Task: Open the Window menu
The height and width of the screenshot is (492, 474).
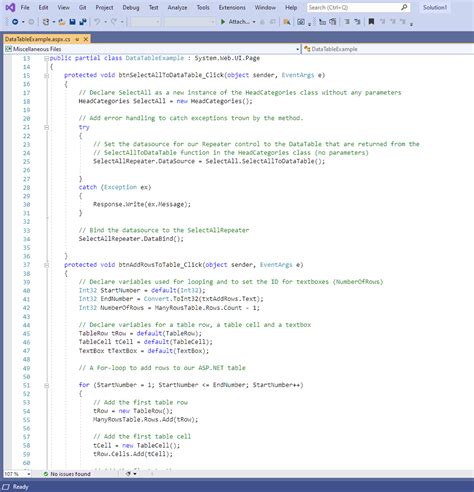Action: 265,7
